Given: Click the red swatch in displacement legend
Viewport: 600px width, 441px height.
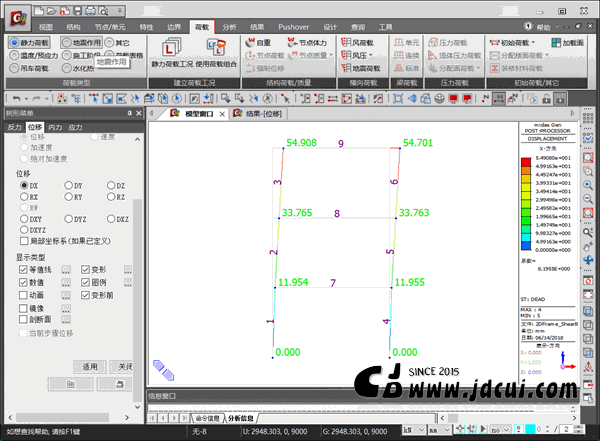Looking at the screenshot, I should [x=526, y=162].
